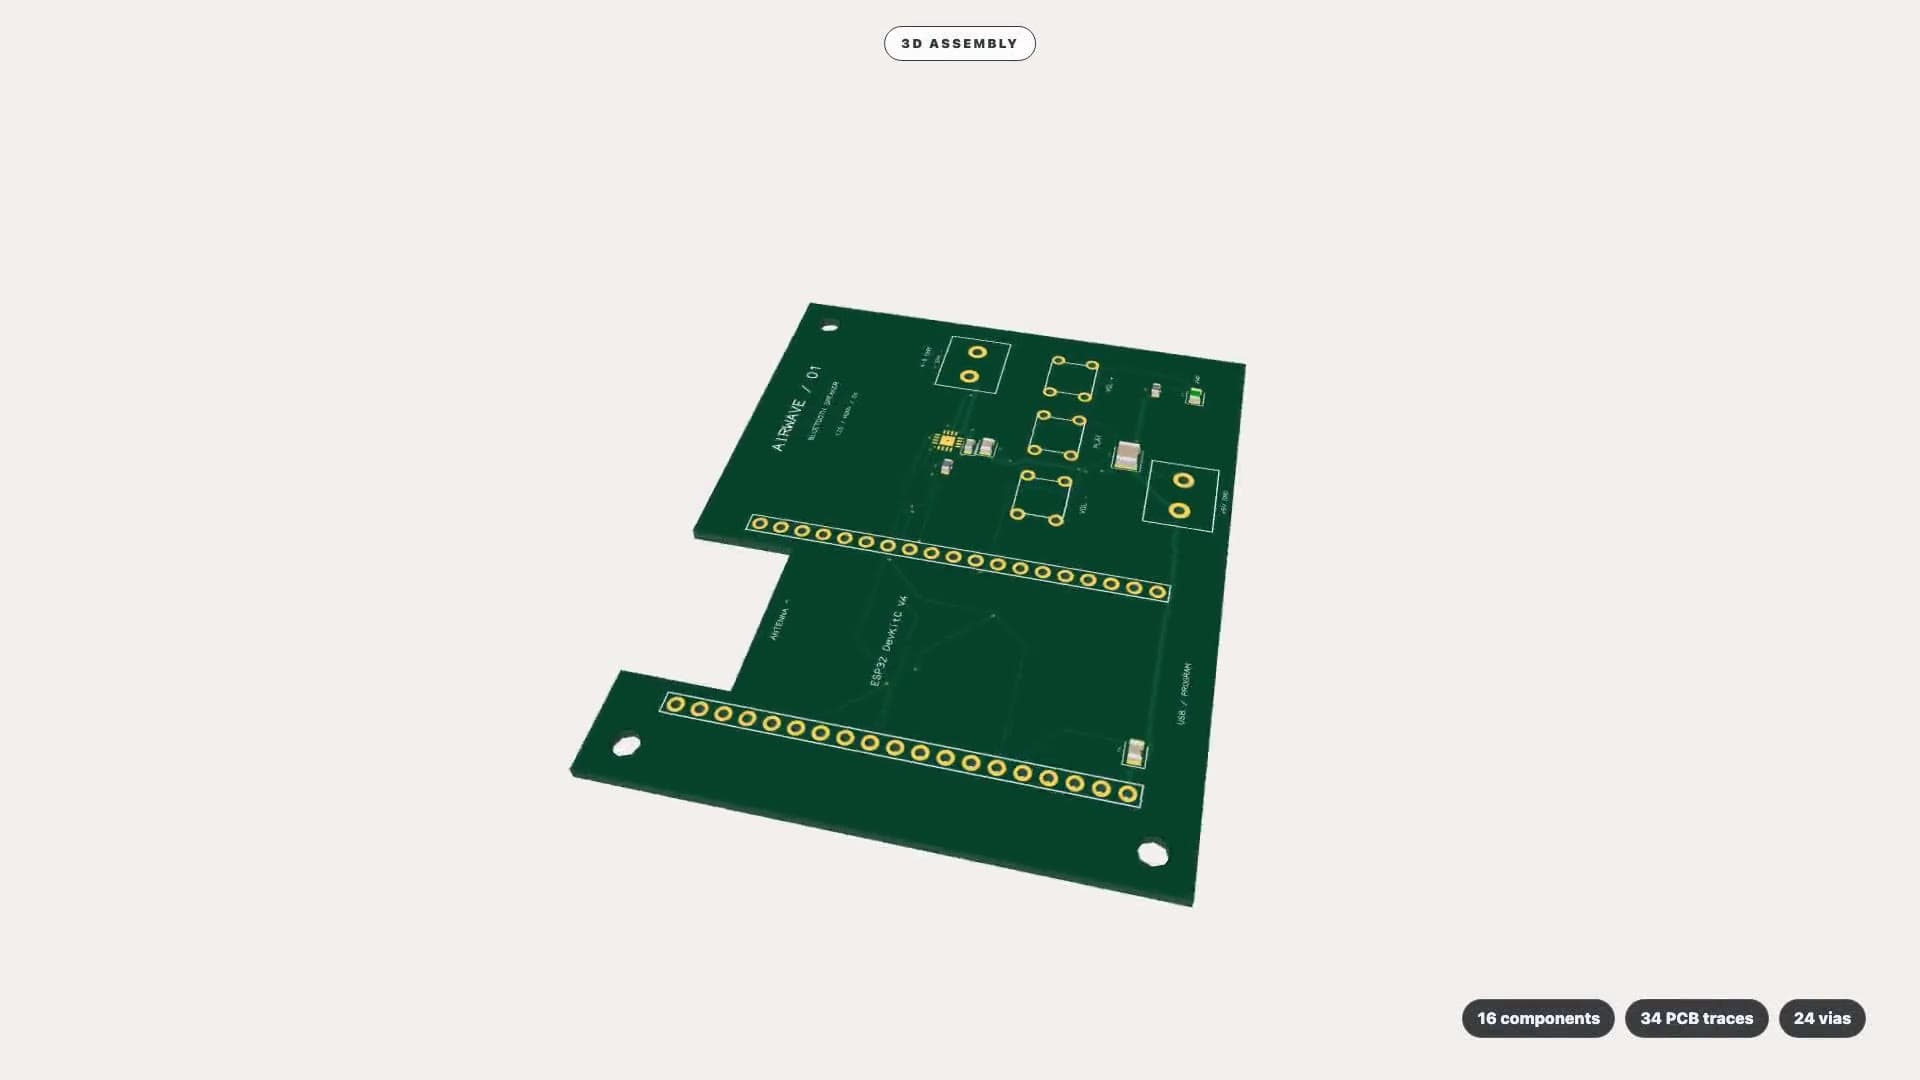Click the PLAY silkscreen label
The width and height of the screenshot is (1920, 1080).
pyautogui.click(x=1097, y=441)
